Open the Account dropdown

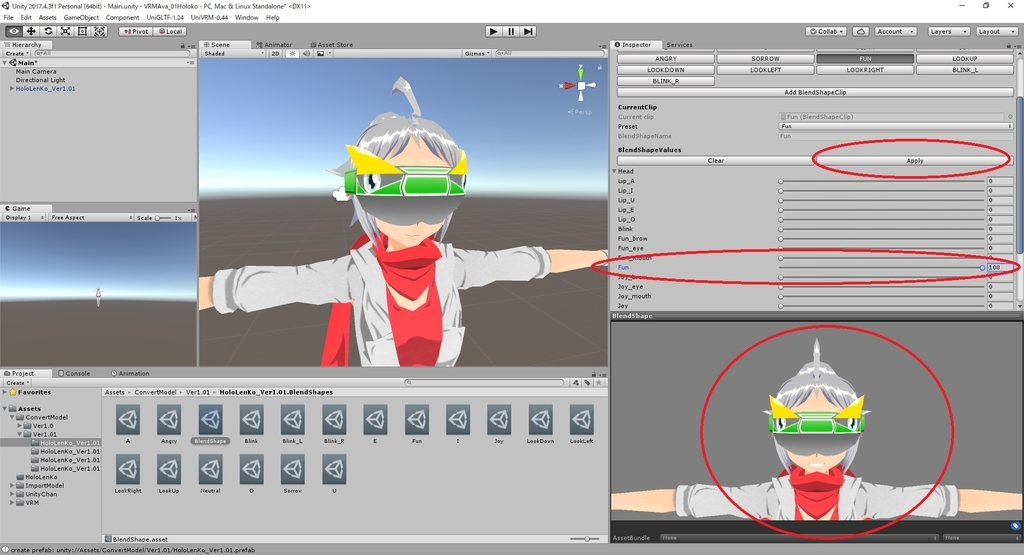click(x=895, y=31)
